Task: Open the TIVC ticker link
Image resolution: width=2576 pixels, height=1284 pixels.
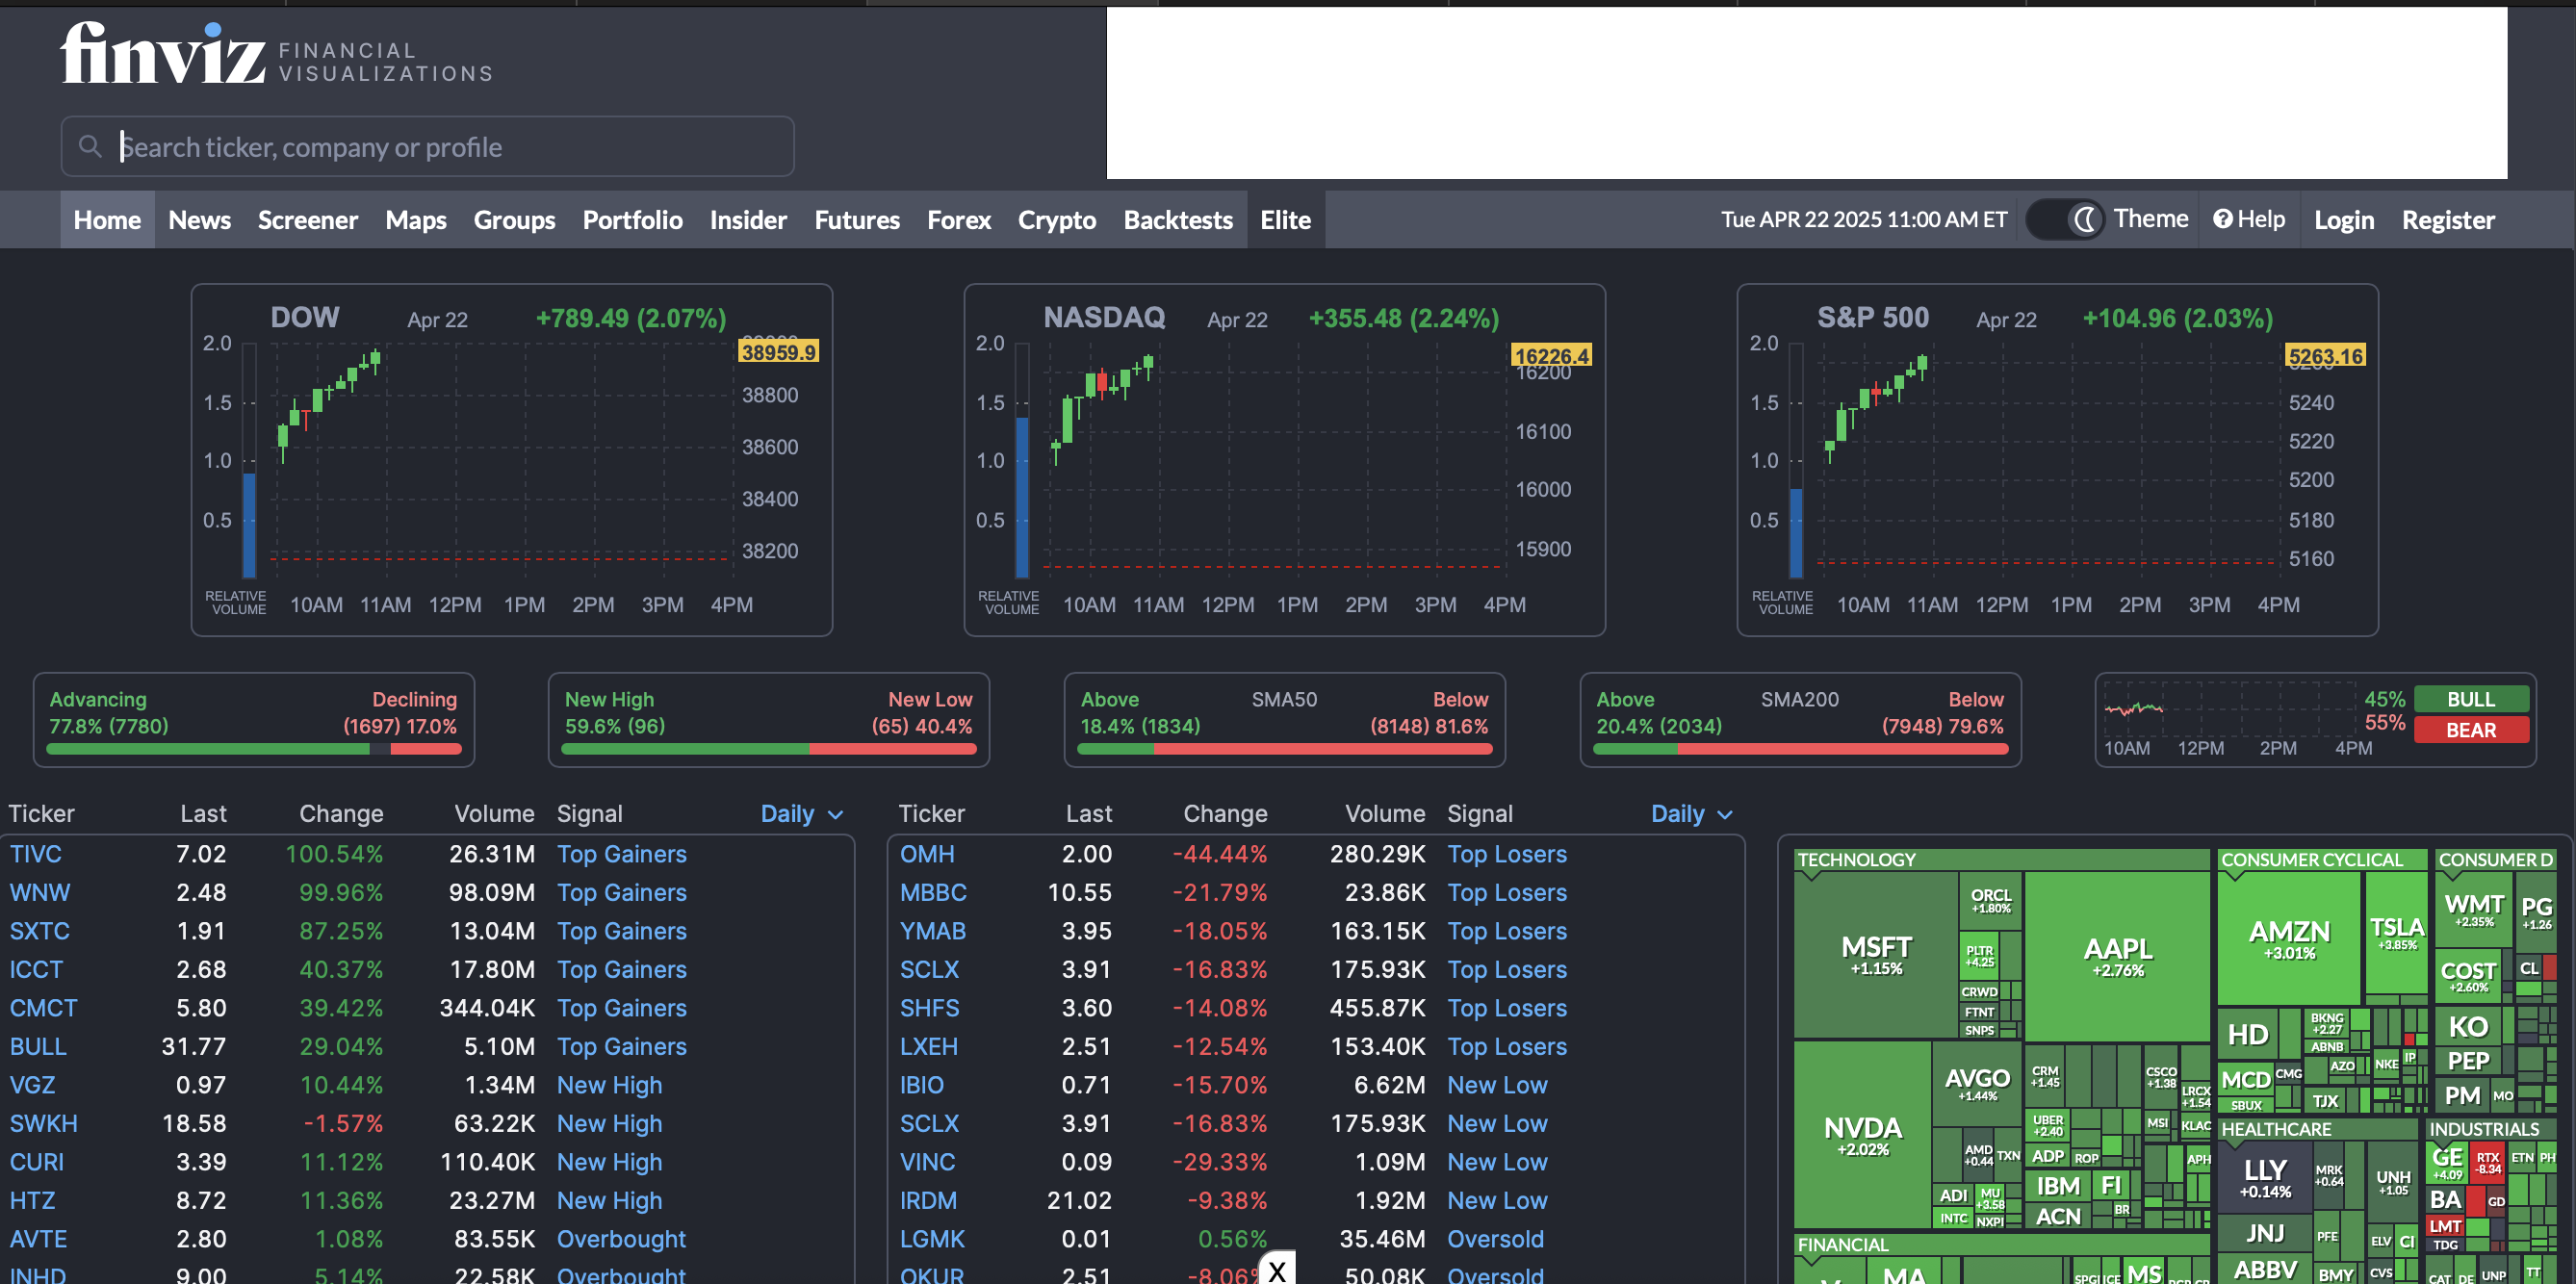Action: tap(36, 854)
